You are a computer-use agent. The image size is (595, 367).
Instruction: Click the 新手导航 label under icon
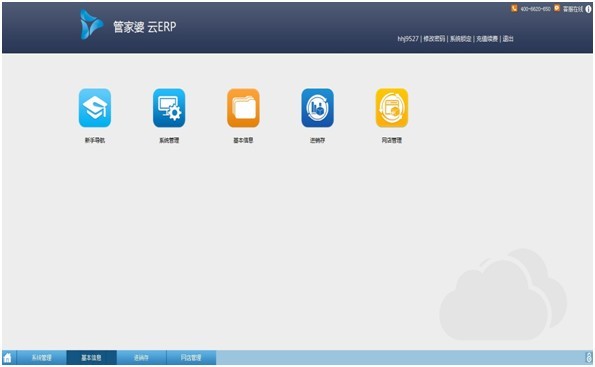point(95,140)
